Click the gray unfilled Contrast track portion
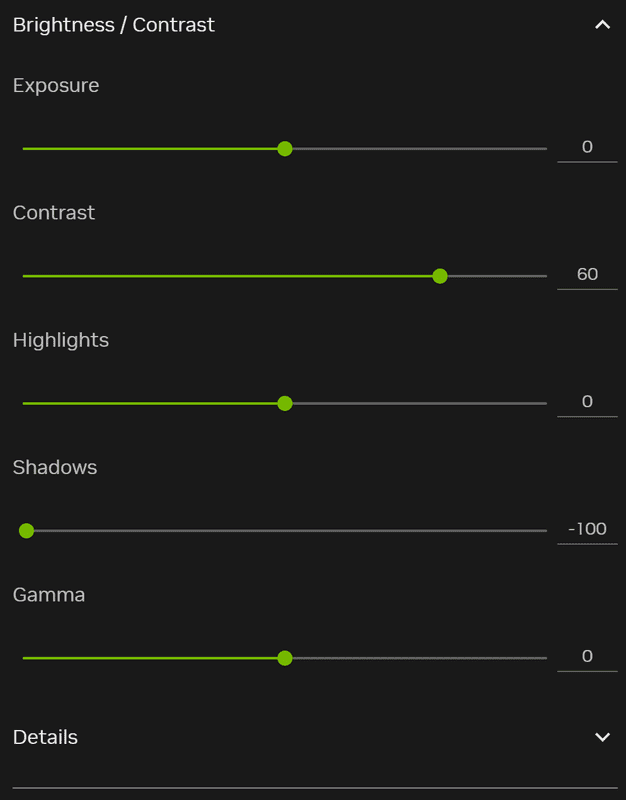This screenshot has height=800, width=626. 496,276
